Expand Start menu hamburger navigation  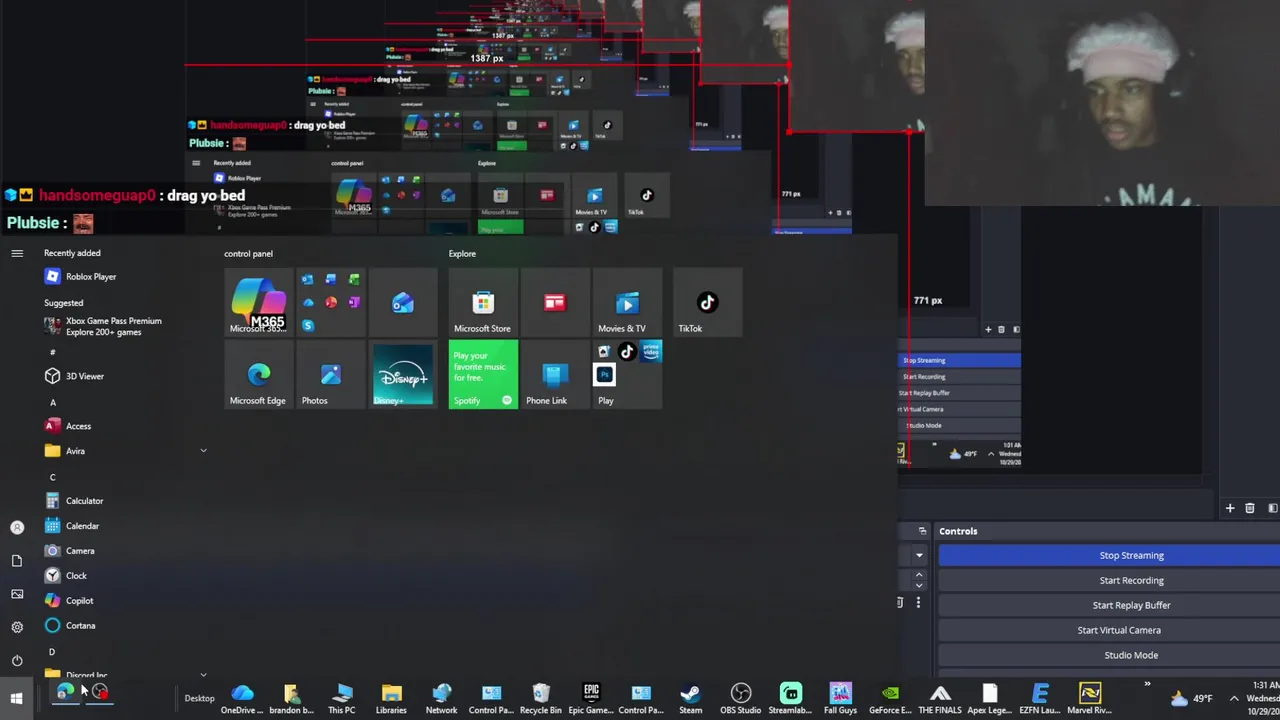click(17, 253)
